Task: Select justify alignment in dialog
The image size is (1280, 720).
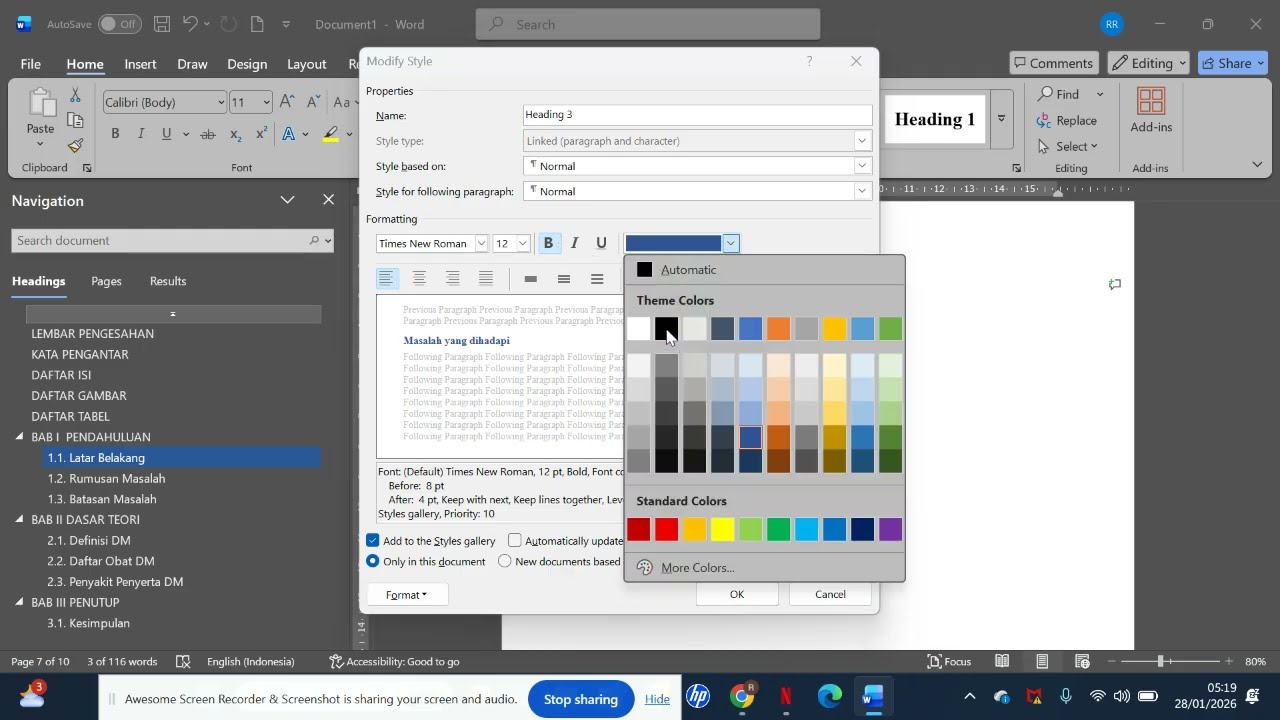Action: coord(486,279)
